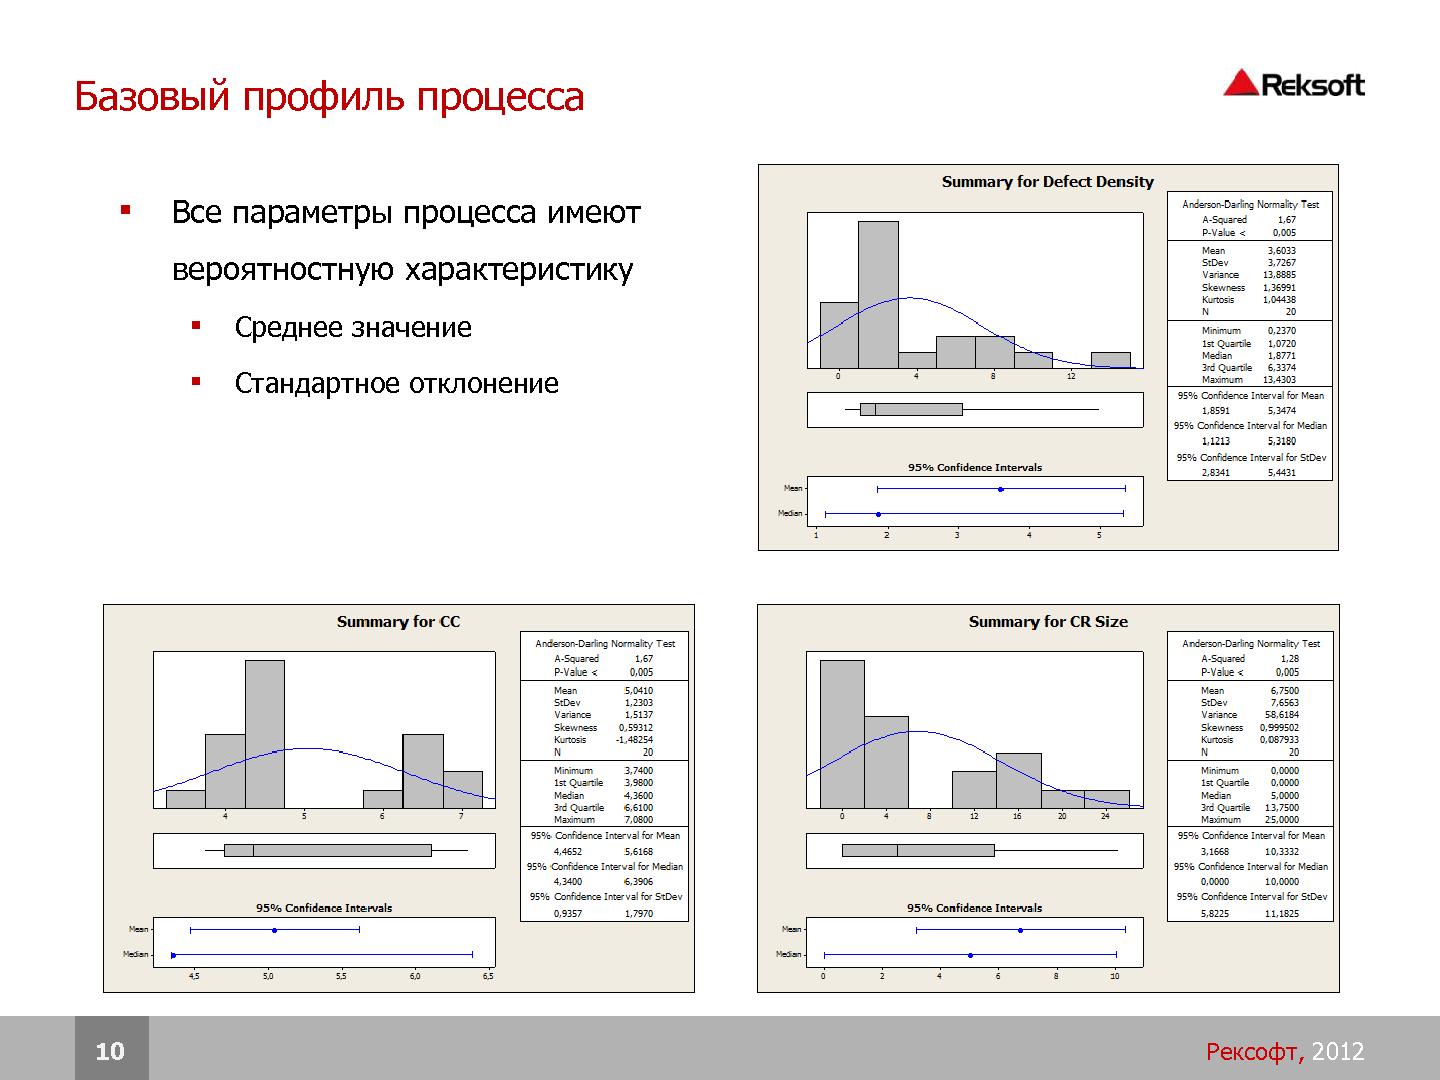Click the Mean interval dot in Defect Density plot
This screenshot has width=1440, height=1080.
[1001, 489]
